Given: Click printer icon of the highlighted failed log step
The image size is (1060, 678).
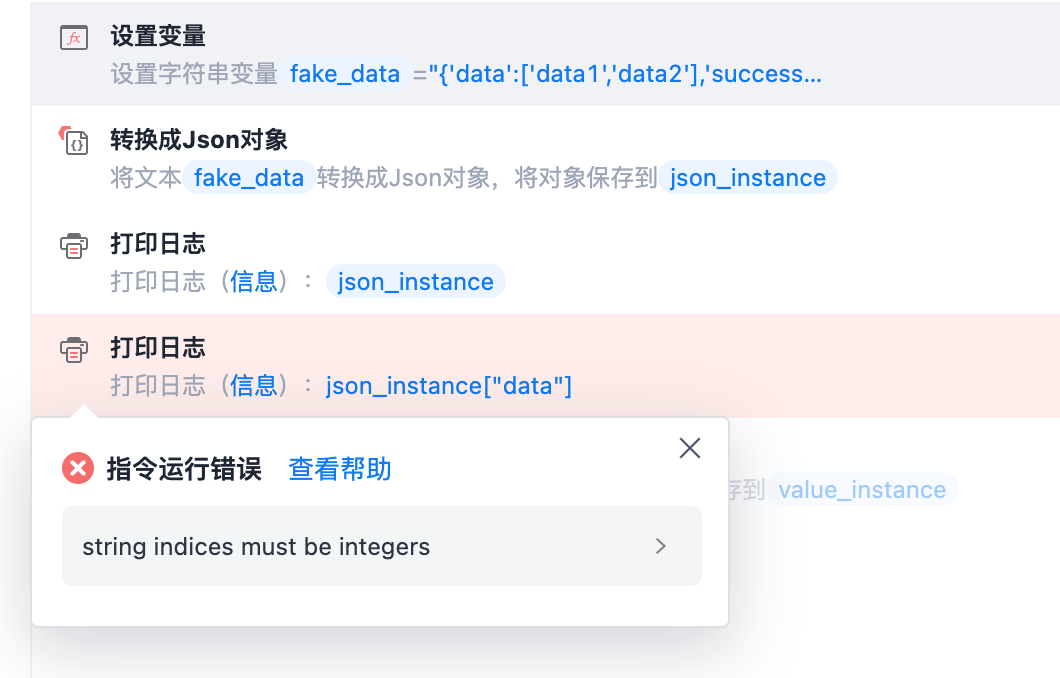Looking at the screenshot, I should click(74, 350).
